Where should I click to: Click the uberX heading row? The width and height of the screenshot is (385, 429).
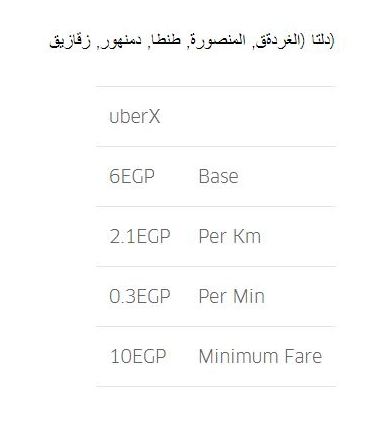click(216, 116)
